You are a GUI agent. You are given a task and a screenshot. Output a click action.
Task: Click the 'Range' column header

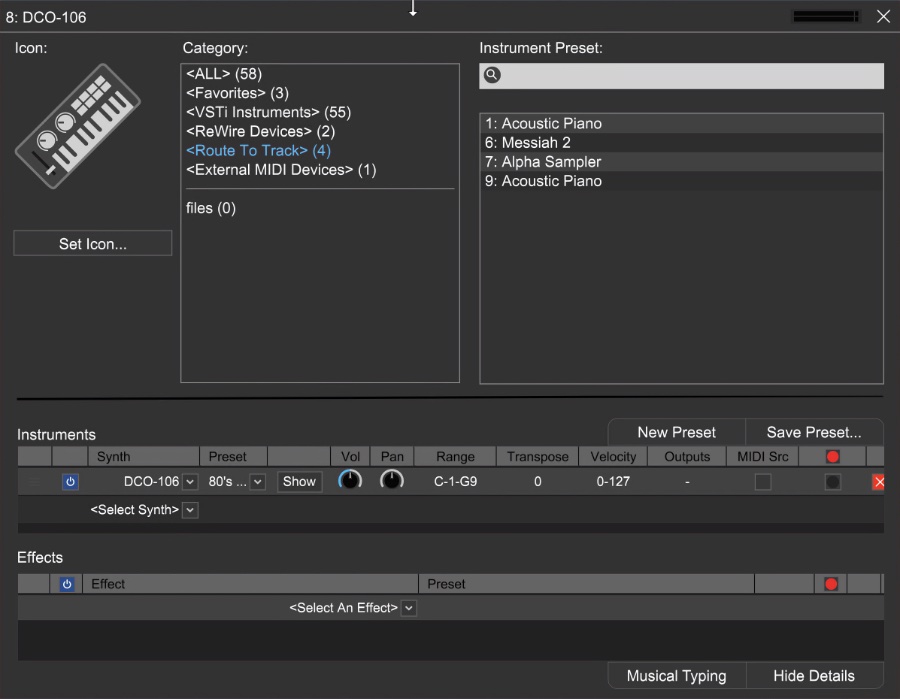[455, 457]
